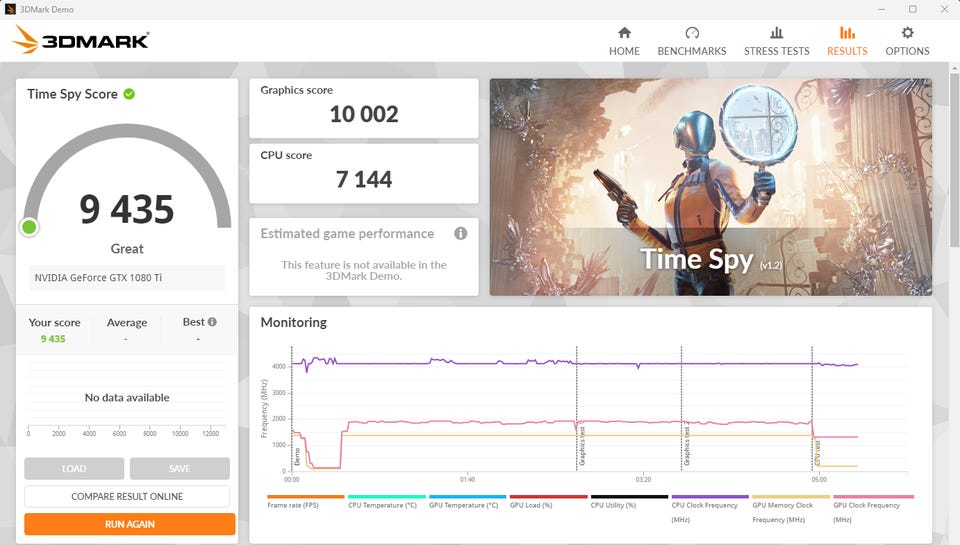Click the Save button

pyautogui.click(x=179, y=468)
